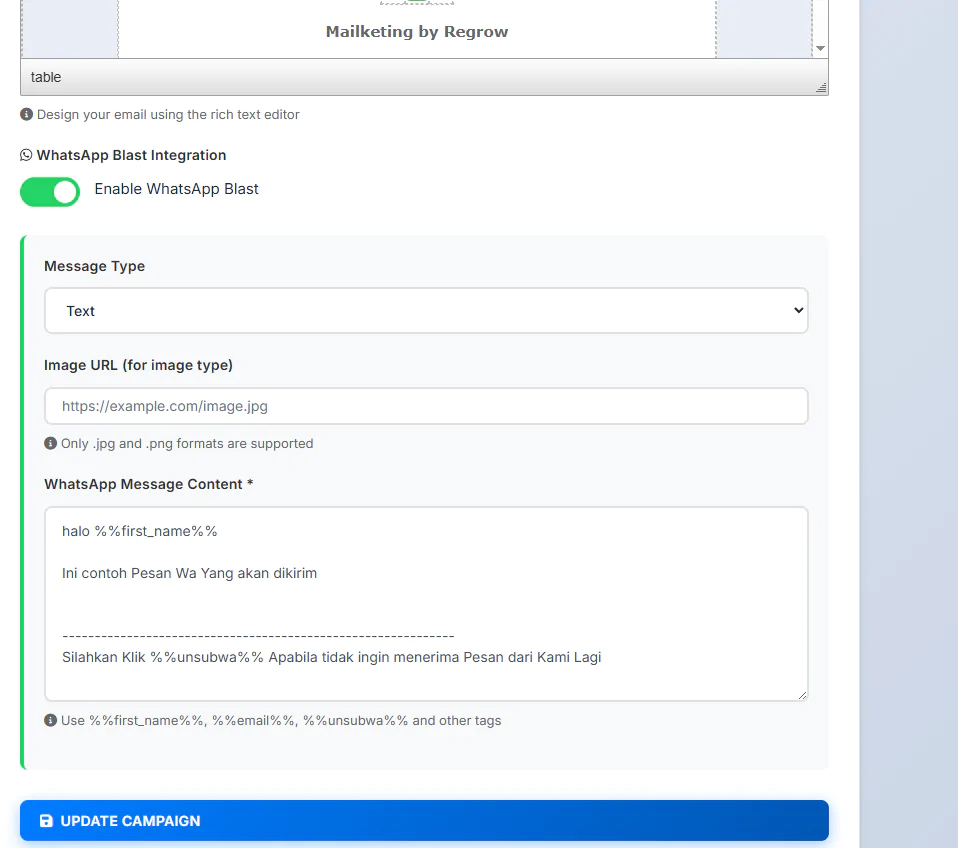The image size is (958, 848).
Task: Focus the Image URL input field
Action: tap(426, 406)
